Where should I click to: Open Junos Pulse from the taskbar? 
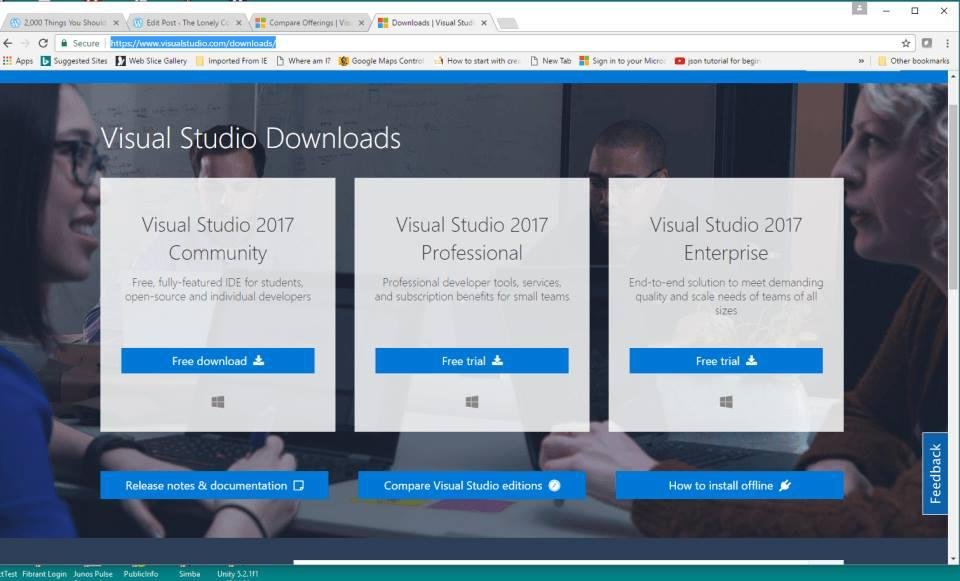click(x=93, y=574)
